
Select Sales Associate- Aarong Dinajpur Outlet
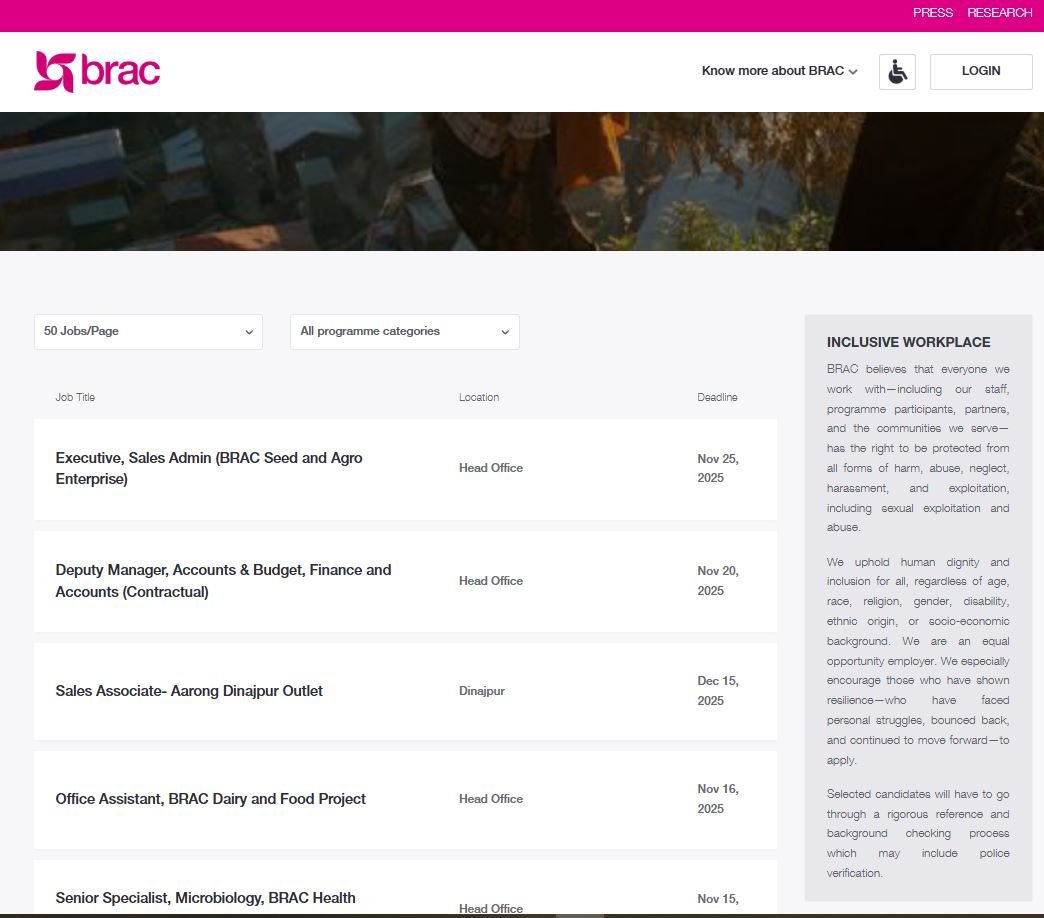coord(189,691)
